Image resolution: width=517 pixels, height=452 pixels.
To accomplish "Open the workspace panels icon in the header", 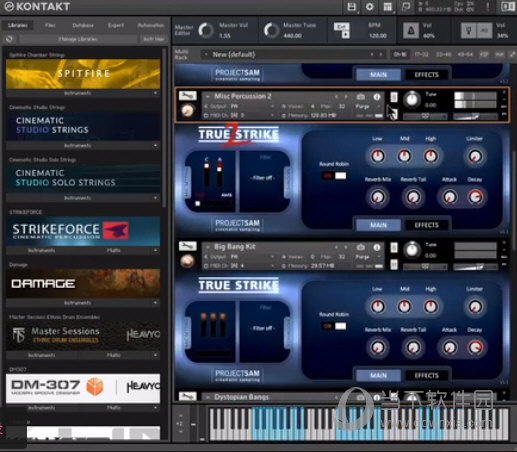I will (x=387, y=7).
